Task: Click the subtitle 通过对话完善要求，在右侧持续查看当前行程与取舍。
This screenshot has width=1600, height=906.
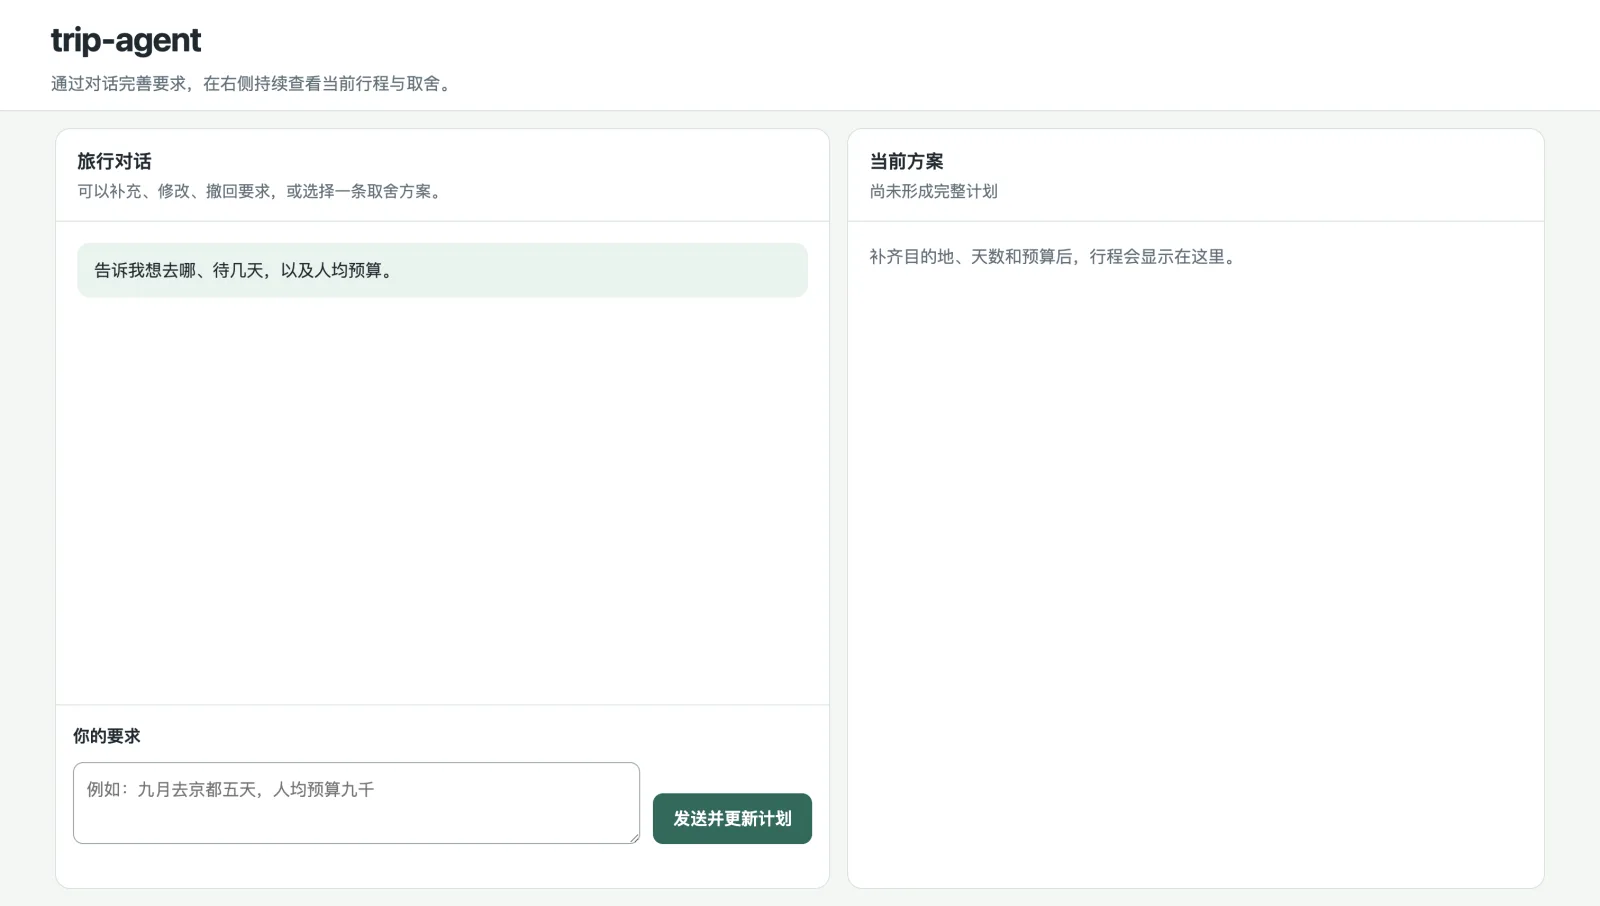Action: (x=254, y=84)
